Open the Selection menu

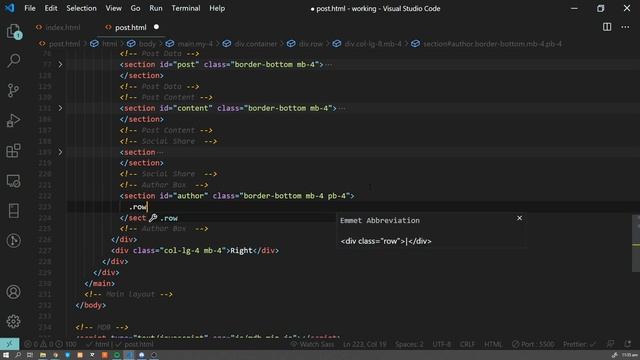[x=81, y=8]
